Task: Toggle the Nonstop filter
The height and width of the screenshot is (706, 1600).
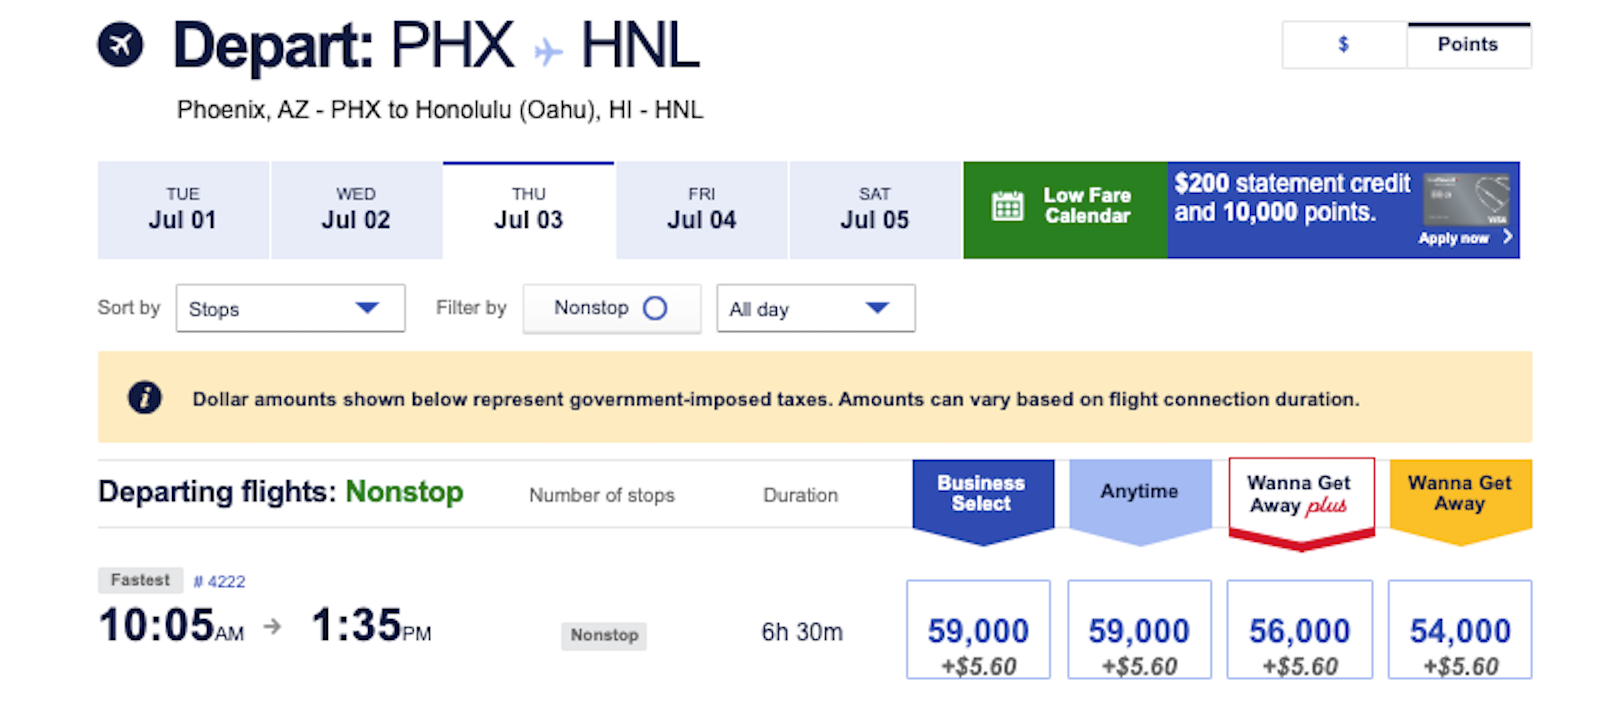Action: pos(611,308)
